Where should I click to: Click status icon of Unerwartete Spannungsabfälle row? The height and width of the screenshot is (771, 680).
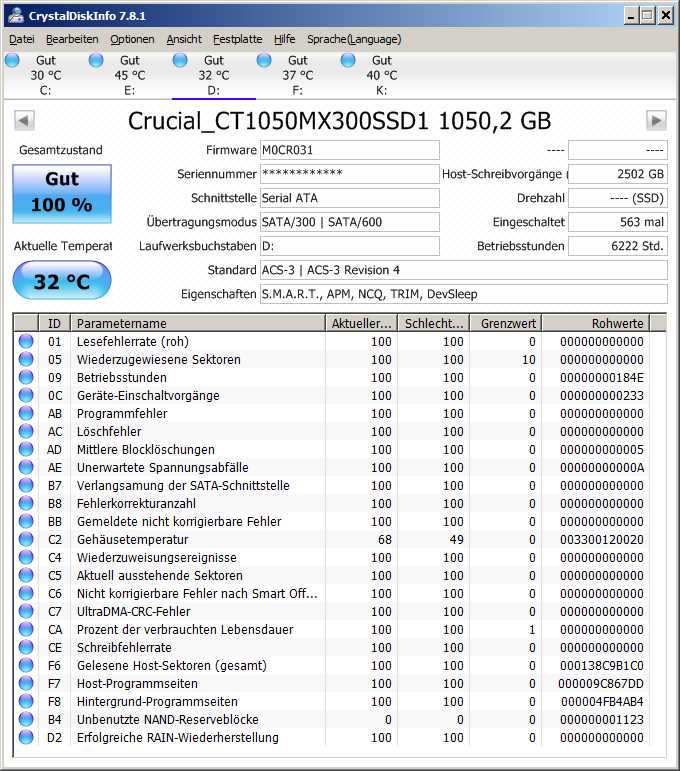tap(26, 467)
